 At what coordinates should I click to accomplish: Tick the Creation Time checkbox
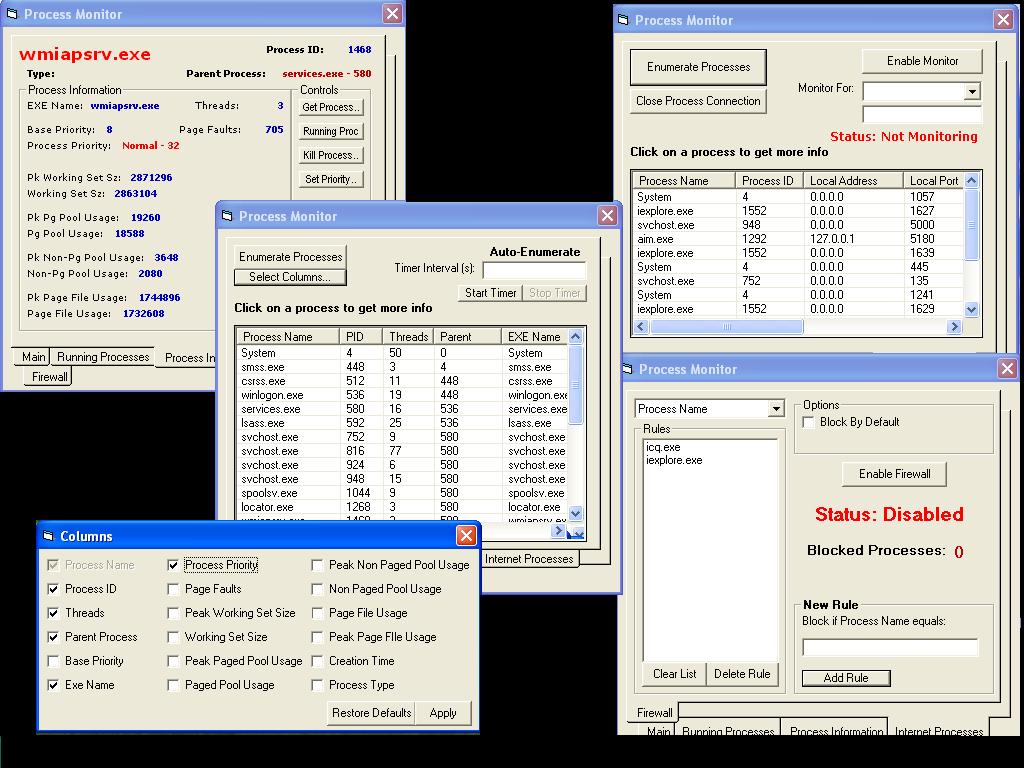pos(318,661)
